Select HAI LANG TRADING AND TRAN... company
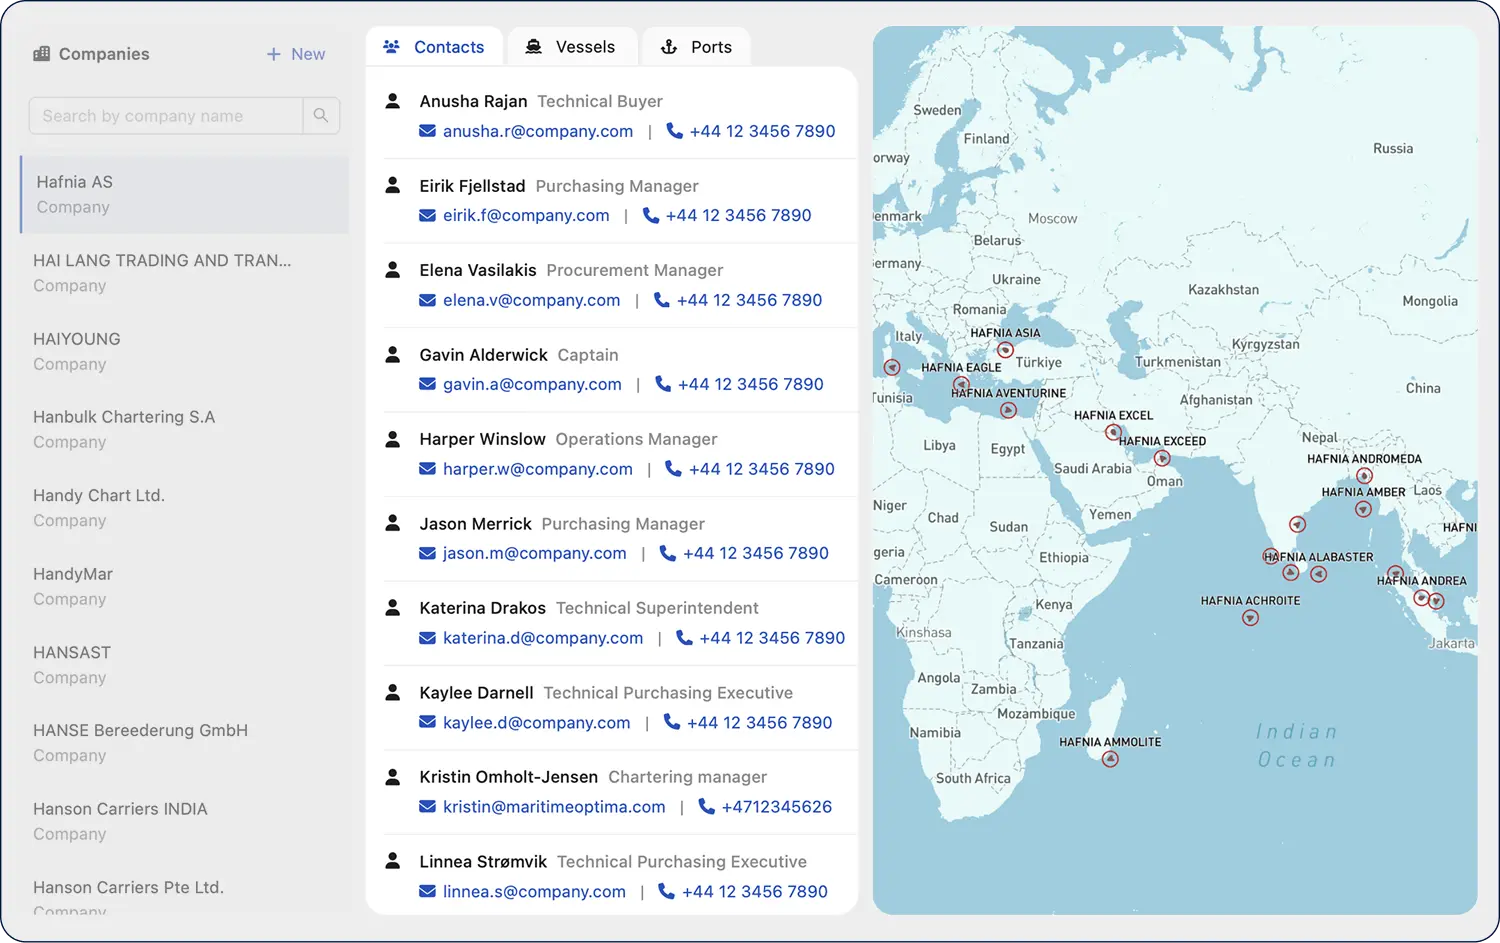The height and width of the screenshot is (943, 1500). pos(185,273)
